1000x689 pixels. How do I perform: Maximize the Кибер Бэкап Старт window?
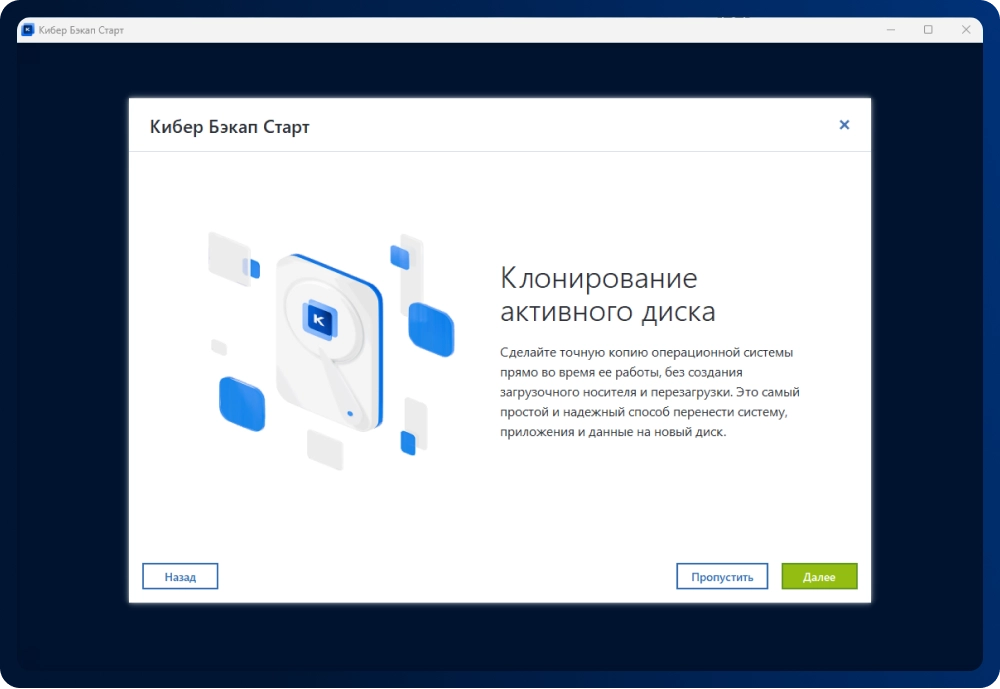(x=928, y=29)
